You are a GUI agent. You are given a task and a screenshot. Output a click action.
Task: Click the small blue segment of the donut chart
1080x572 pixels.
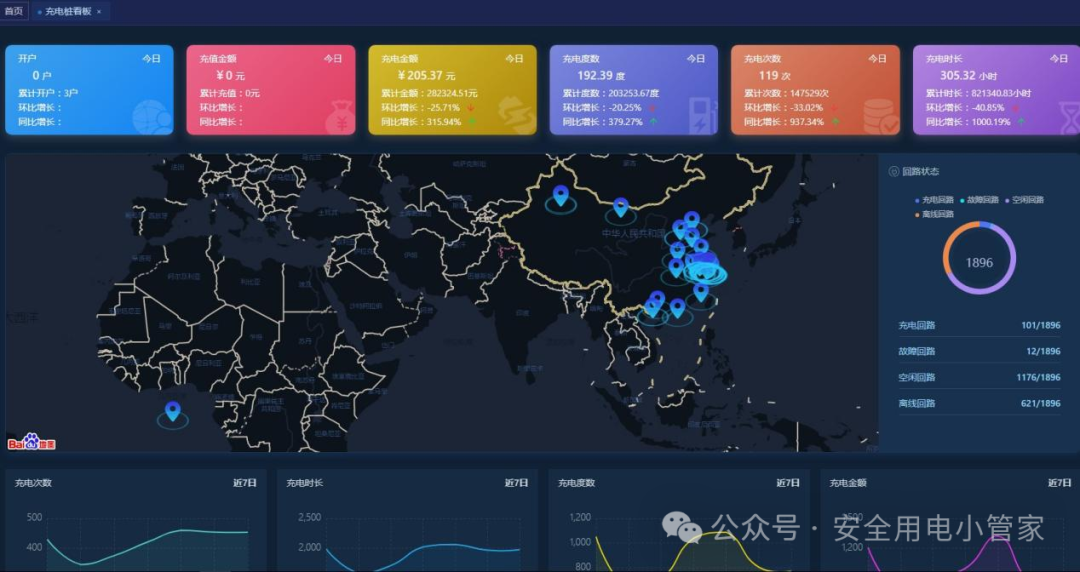click(985, 225)
